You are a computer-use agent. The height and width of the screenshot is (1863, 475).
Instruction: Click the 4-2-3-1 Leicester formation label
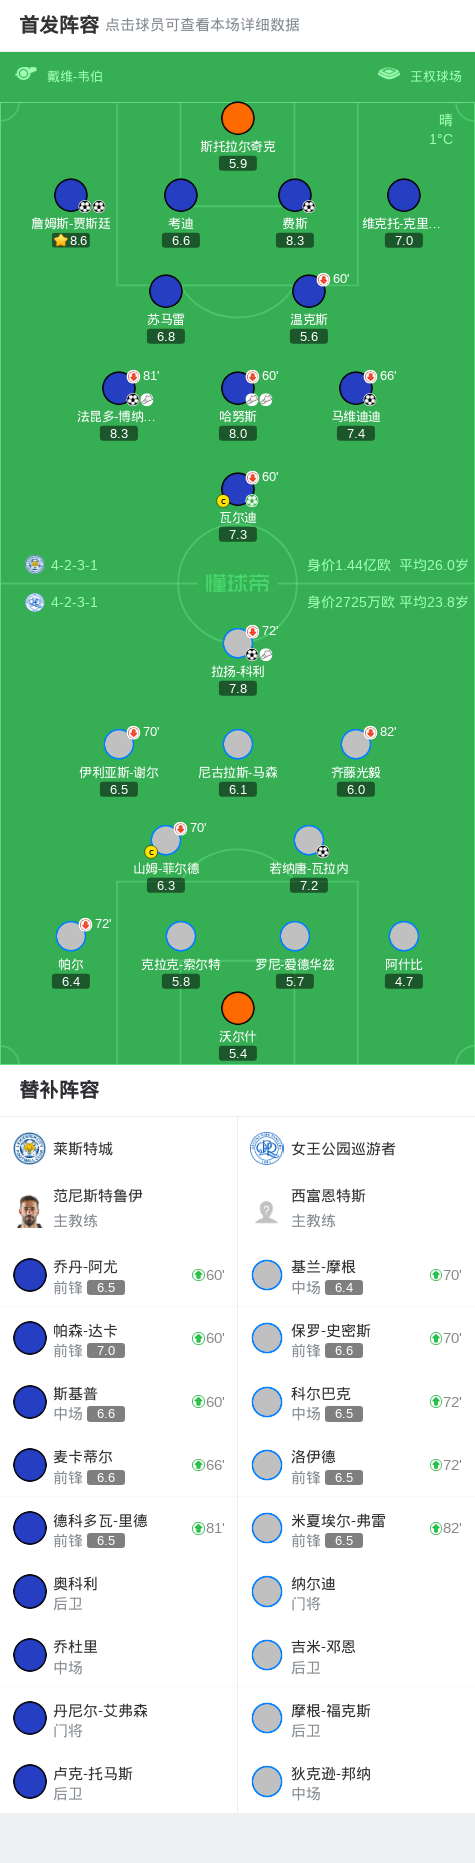75,565
